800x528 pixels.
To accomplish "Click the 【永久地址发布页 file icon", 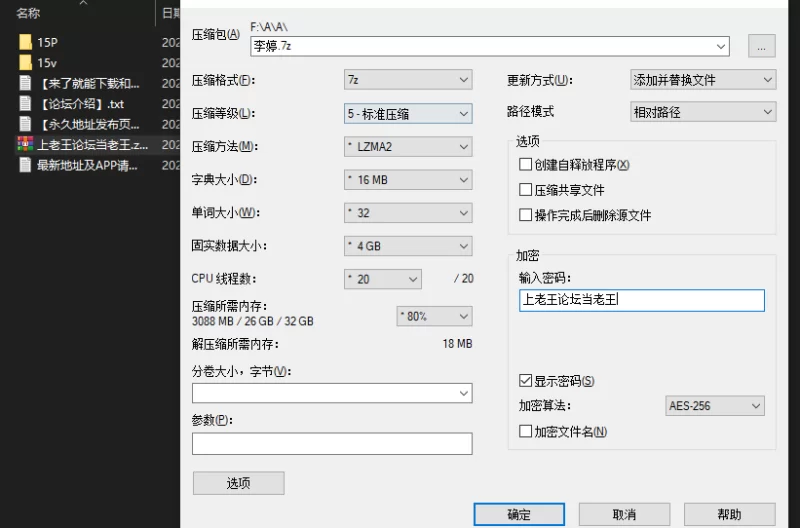I will point(25,124).
